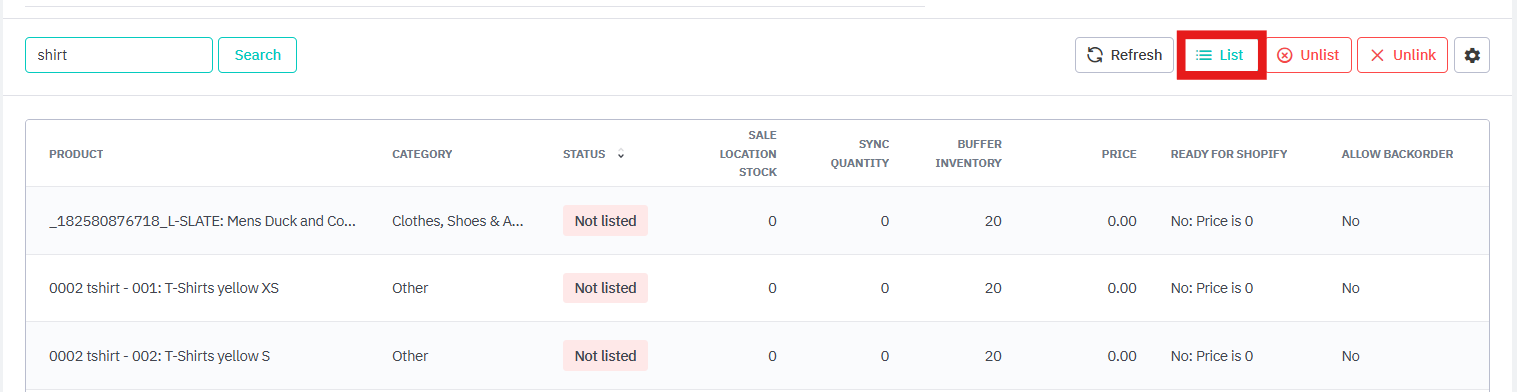The image size is (1517, 392).
Task: Click 'Clothes, Shoes & A...' category cell
Action: (458, 221)
